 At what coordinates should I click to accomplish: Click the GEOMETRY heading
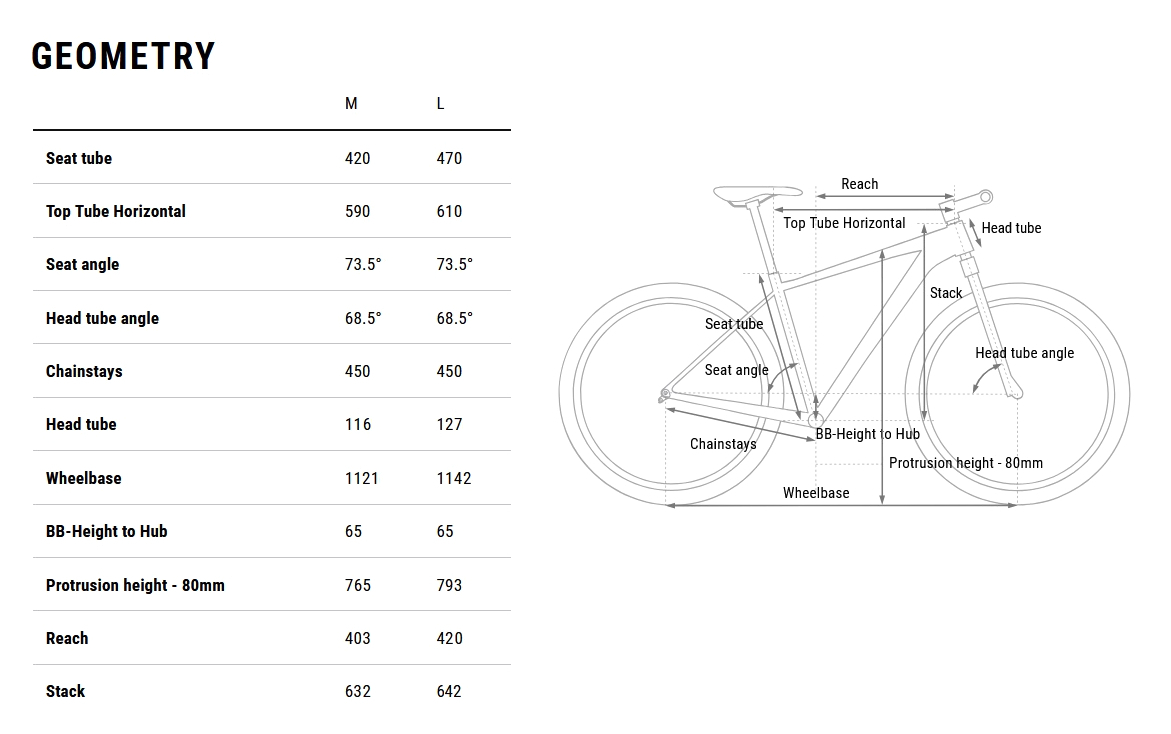coord(123,57)
